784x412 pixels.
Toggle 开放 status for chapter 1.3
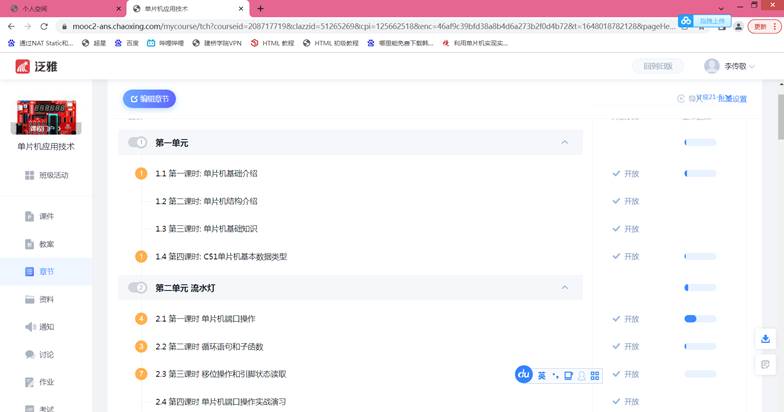[626, 228]
